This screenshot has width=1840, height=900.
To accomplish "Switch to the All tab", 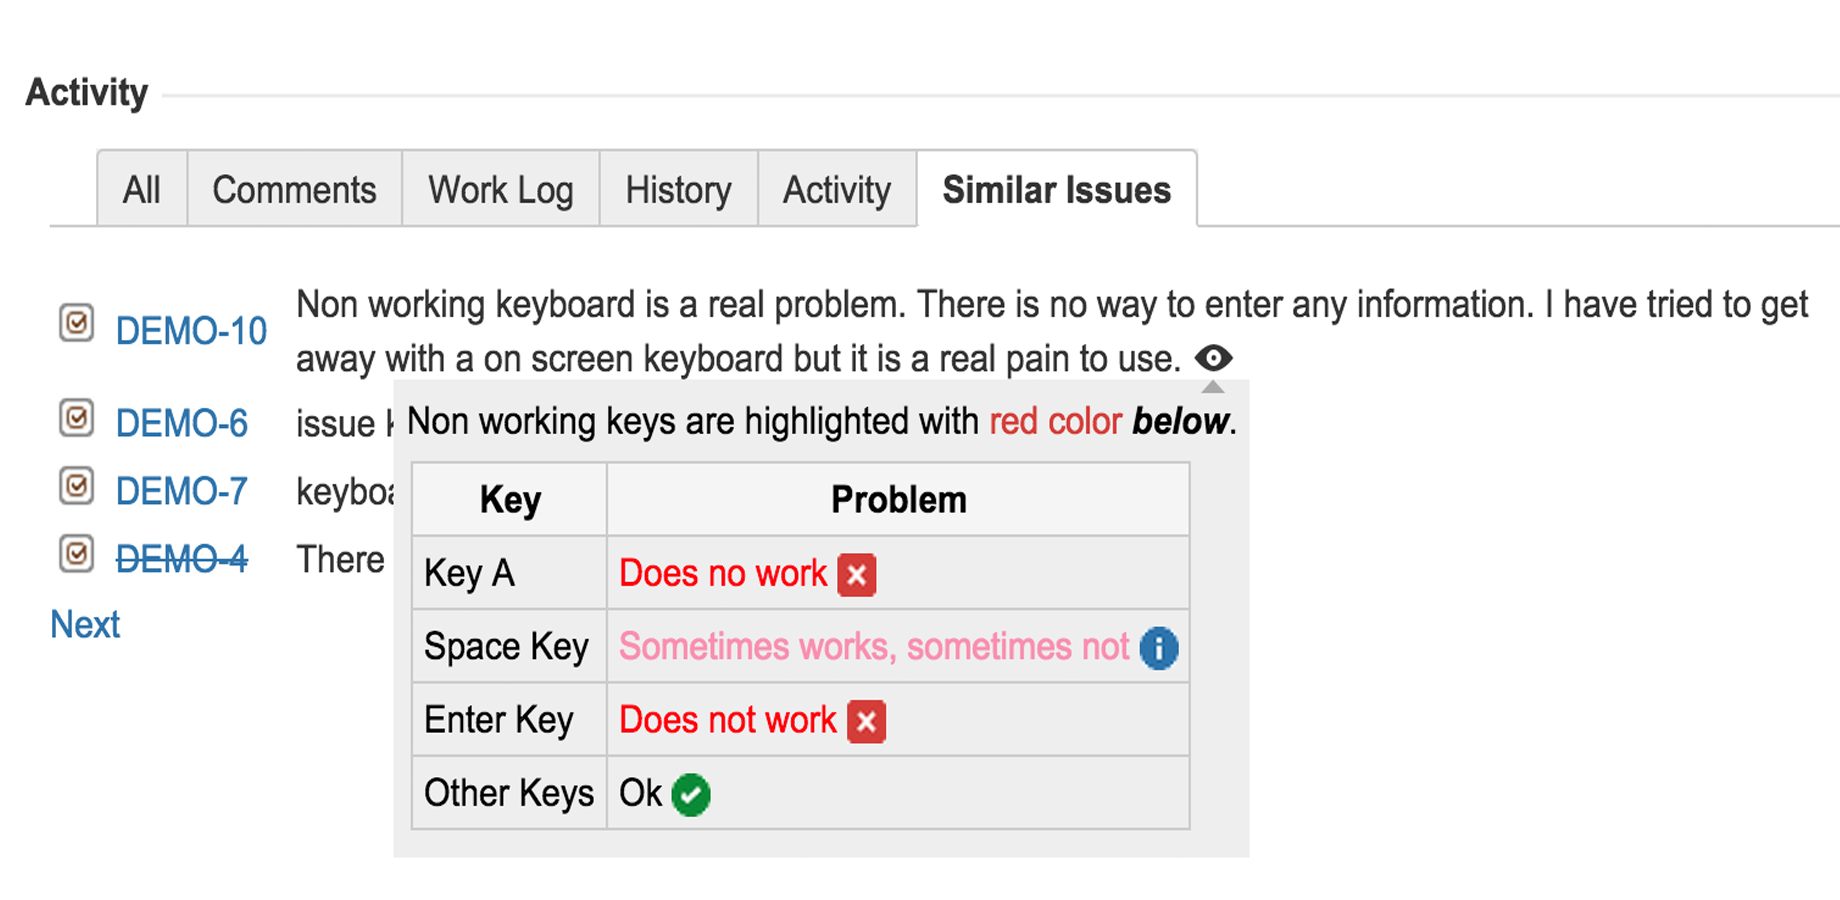I will (142, 190).
